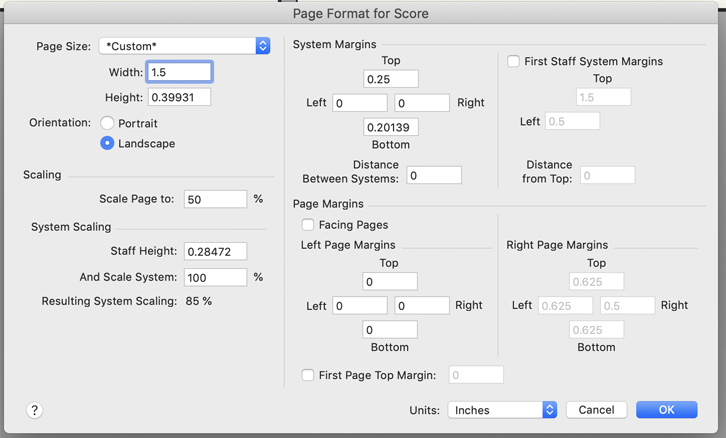
Task: Enable First Page Top Margin checkbox
Action: [308, 375]
